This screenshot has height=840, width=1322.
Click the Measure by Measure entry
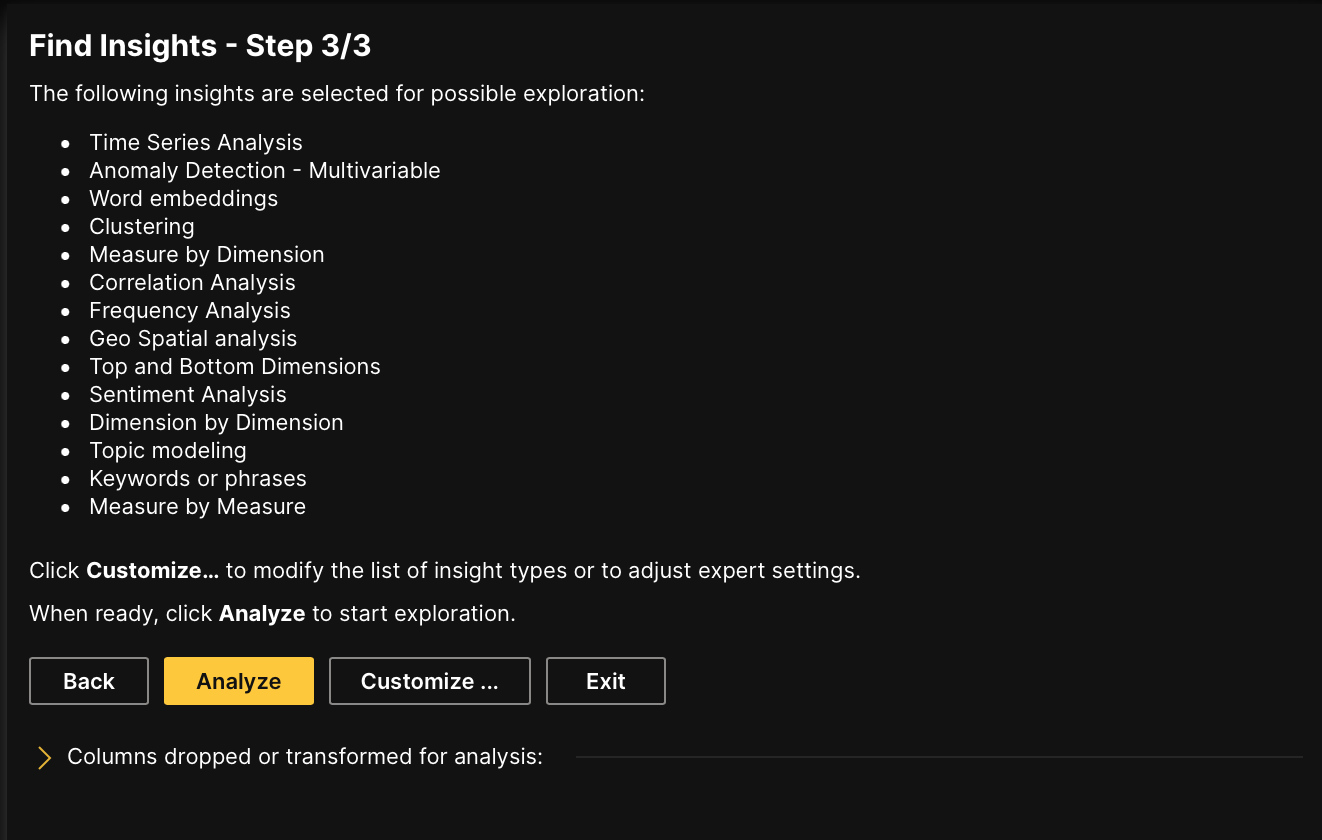198,507
